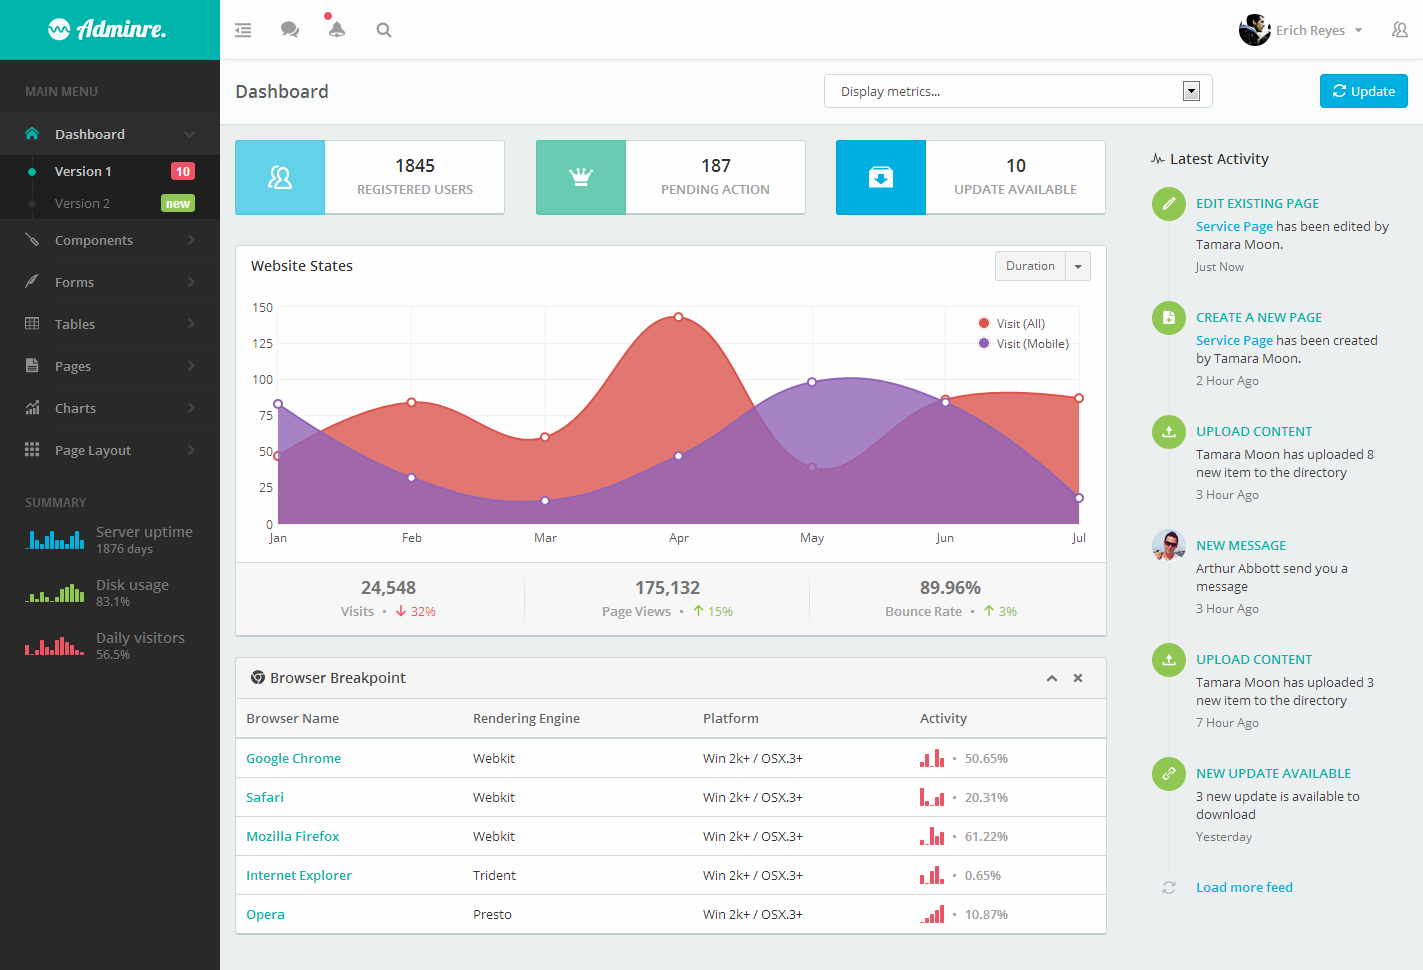This screenshot has width=1423, height=970.
Task: Click the Server uptime sparkline
Action: pyautogui.click(x=54, y=539)
